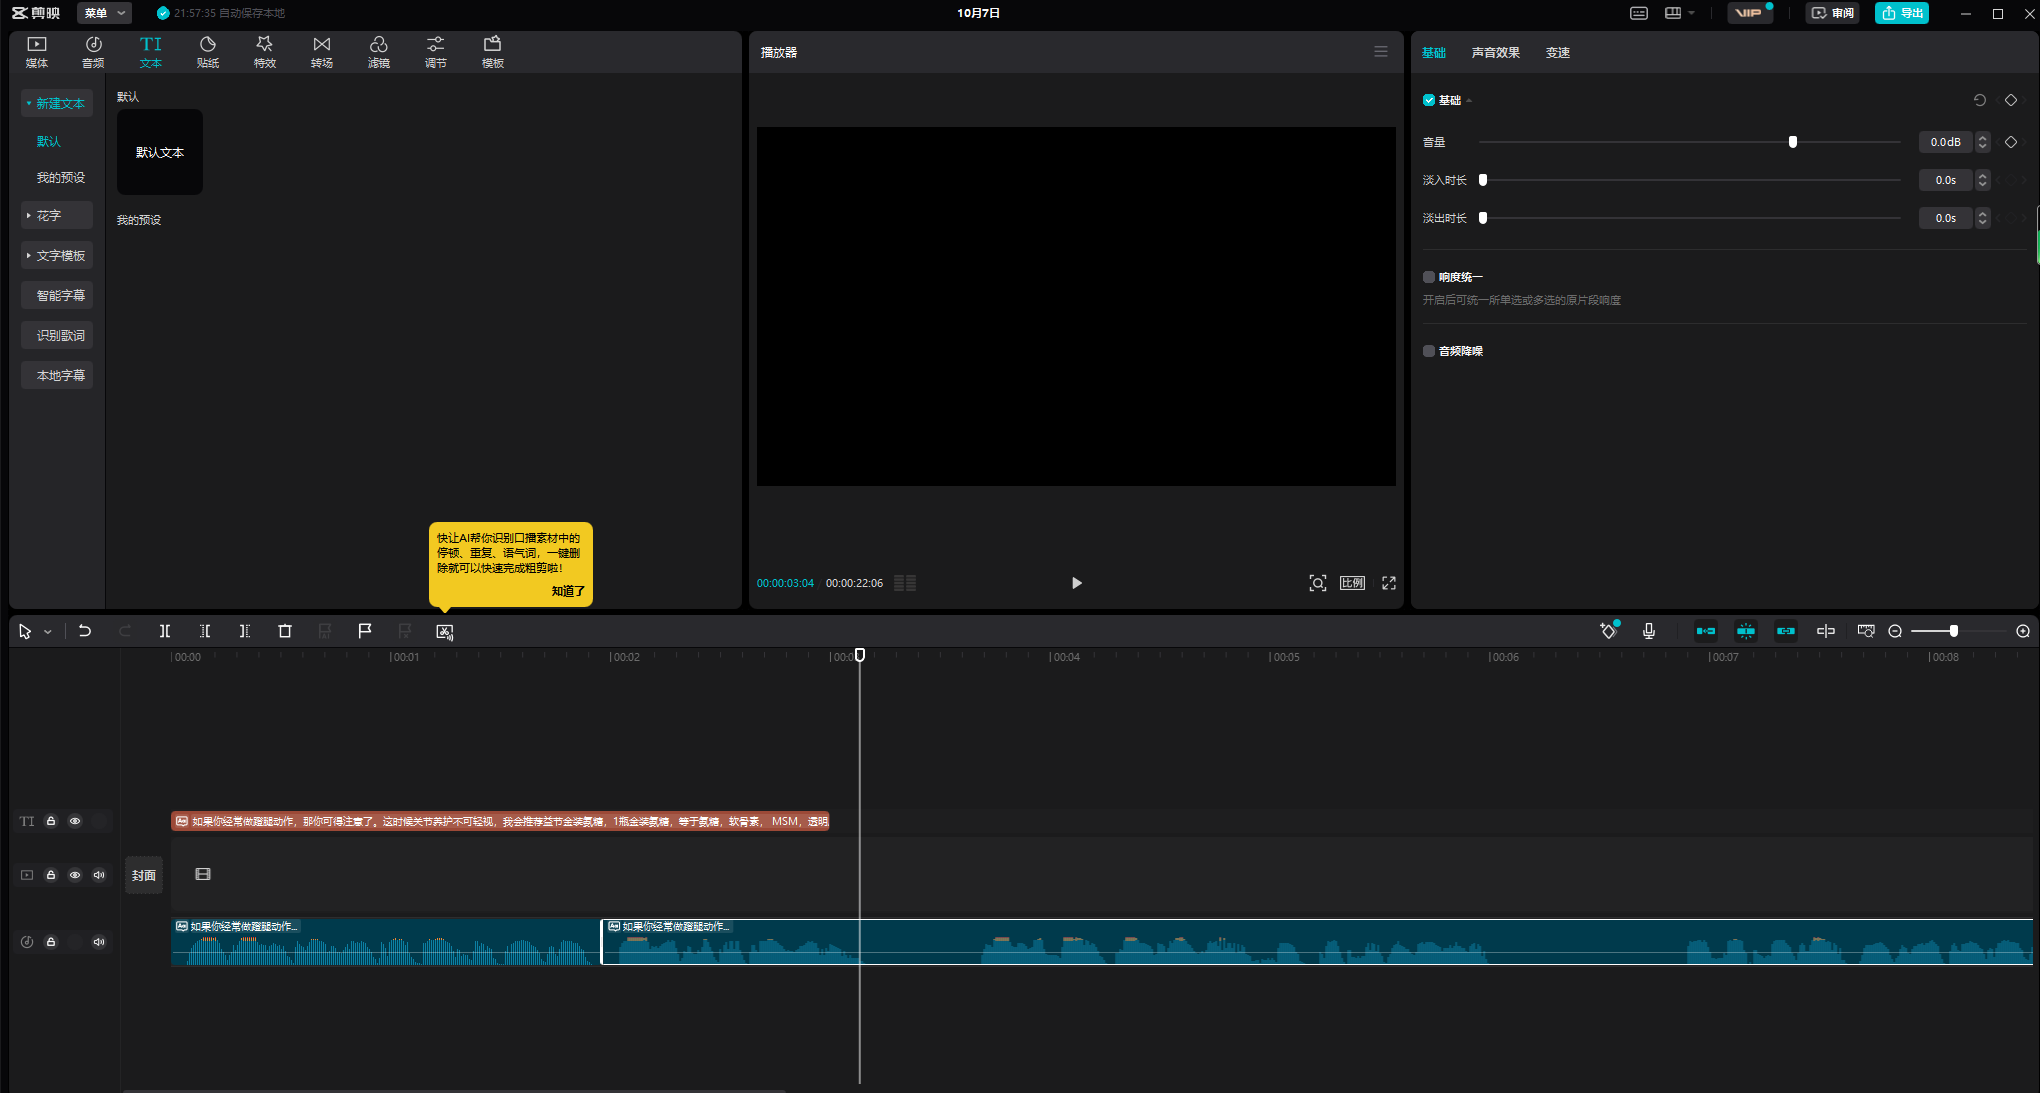Expand the 声音效果 (Sound Effects) tab

click(x=1495, y=53)
